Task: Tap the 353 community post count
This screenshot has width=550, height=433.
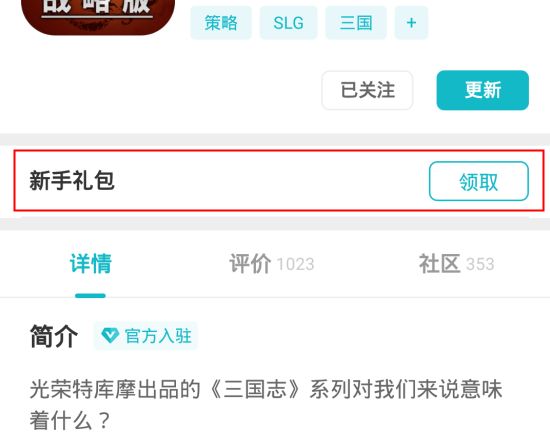Action: pyautogui.click(x=480, y=264)
